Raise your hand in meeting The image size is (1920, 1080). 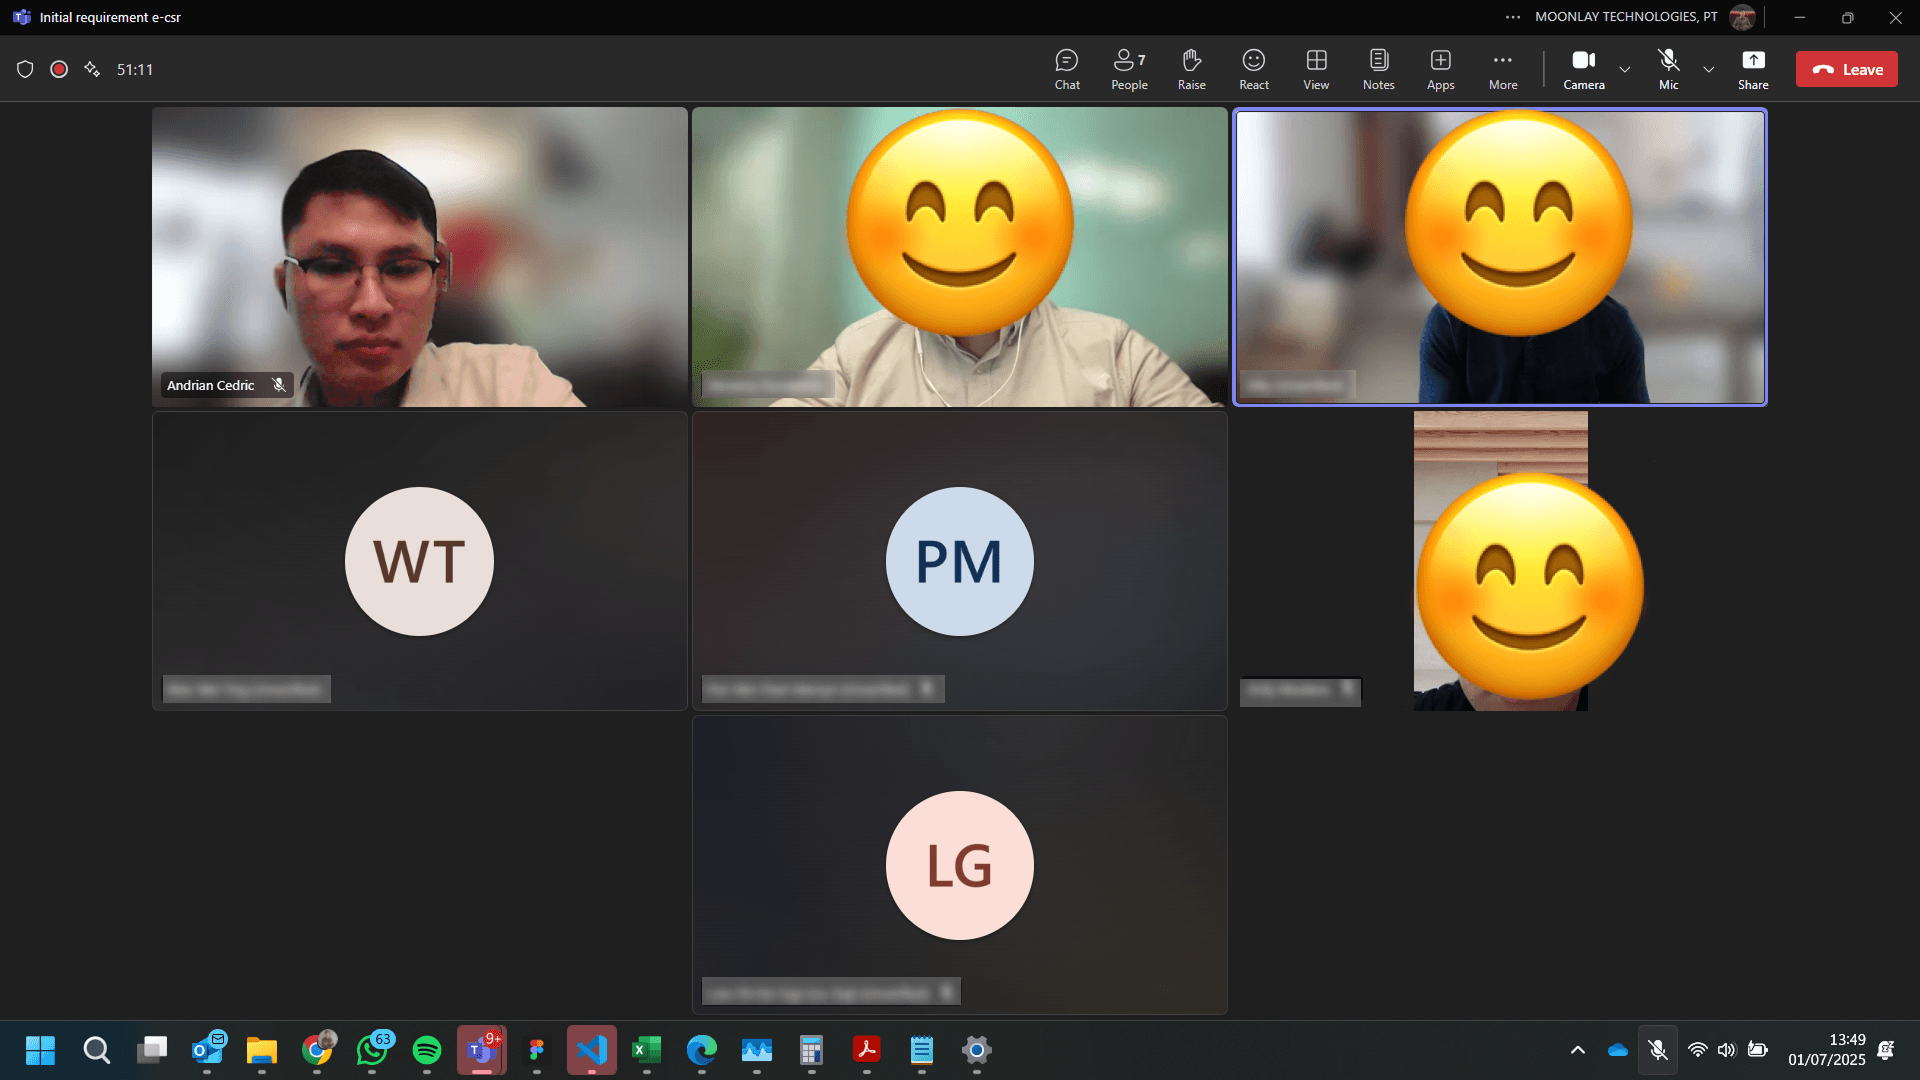(1191, 69)
